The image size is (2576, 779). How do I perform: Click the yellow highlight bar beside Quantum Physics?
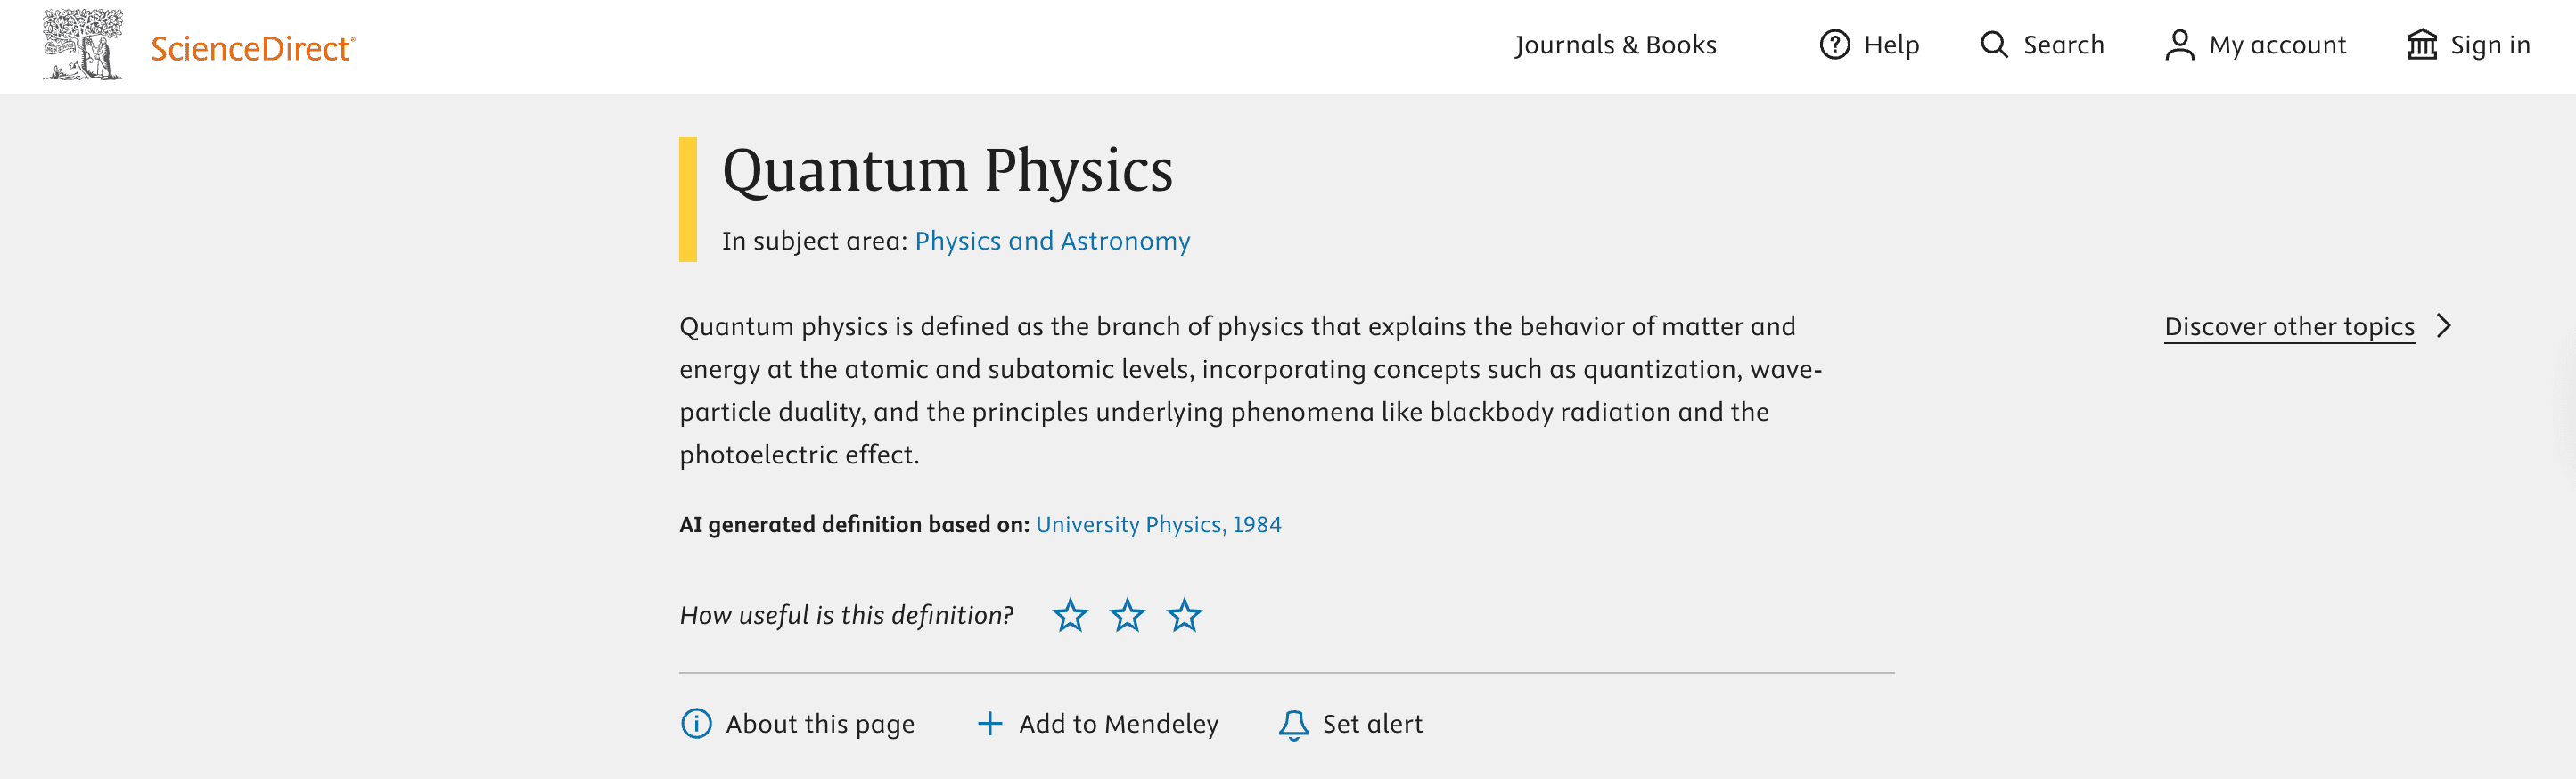tap(690, 198)
